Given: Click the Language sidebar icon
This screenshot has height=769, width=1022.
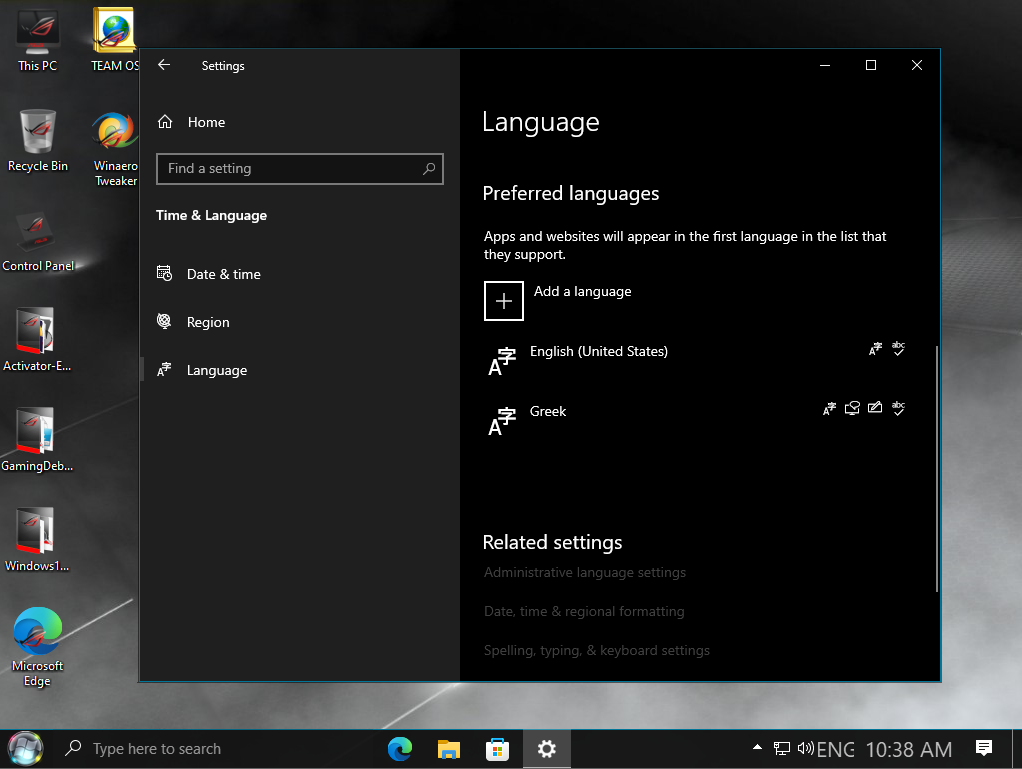Looking at the screenshot, I should pos(164,370).
